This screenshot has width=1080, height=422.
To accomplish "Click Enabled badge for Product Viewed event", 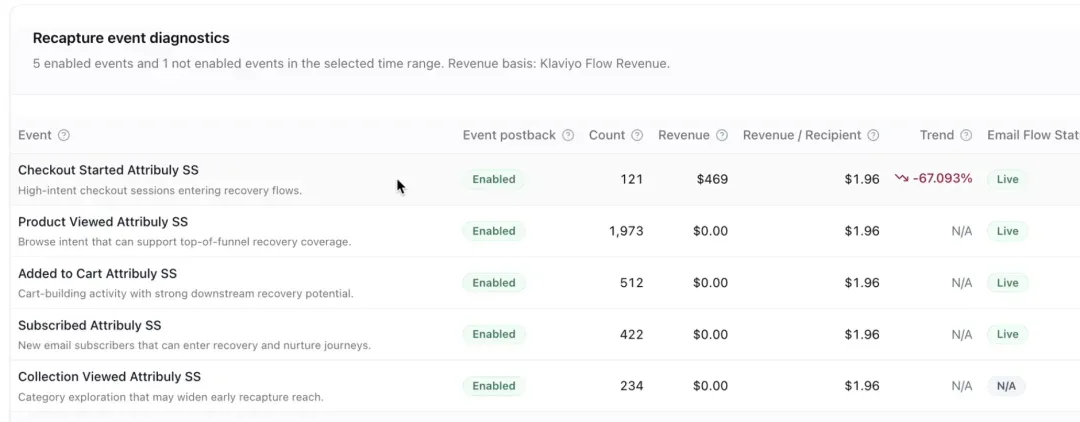I will 494,231.
